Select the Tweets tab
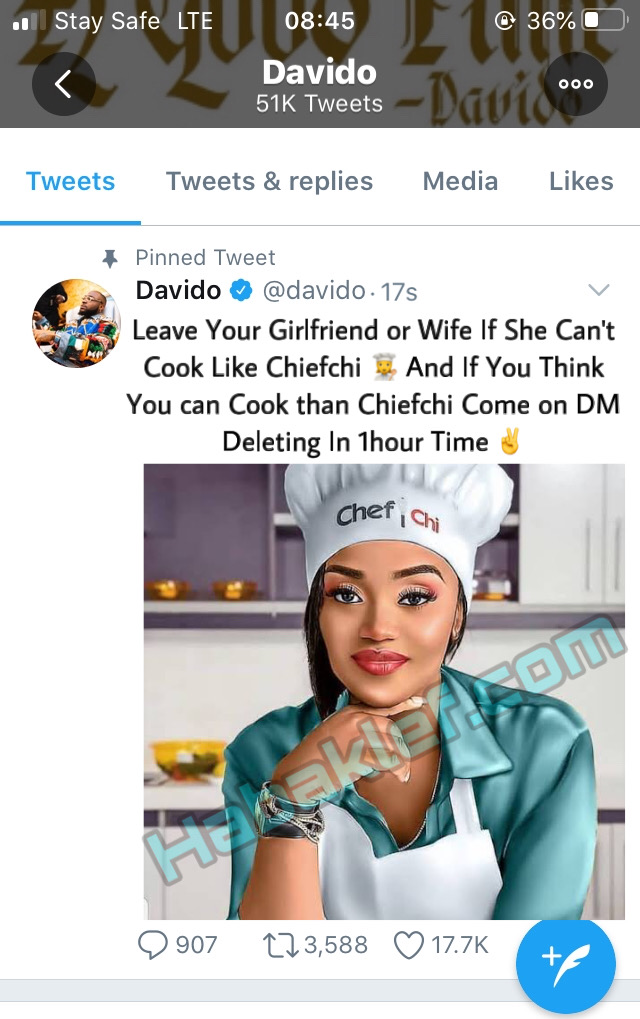 70,181
